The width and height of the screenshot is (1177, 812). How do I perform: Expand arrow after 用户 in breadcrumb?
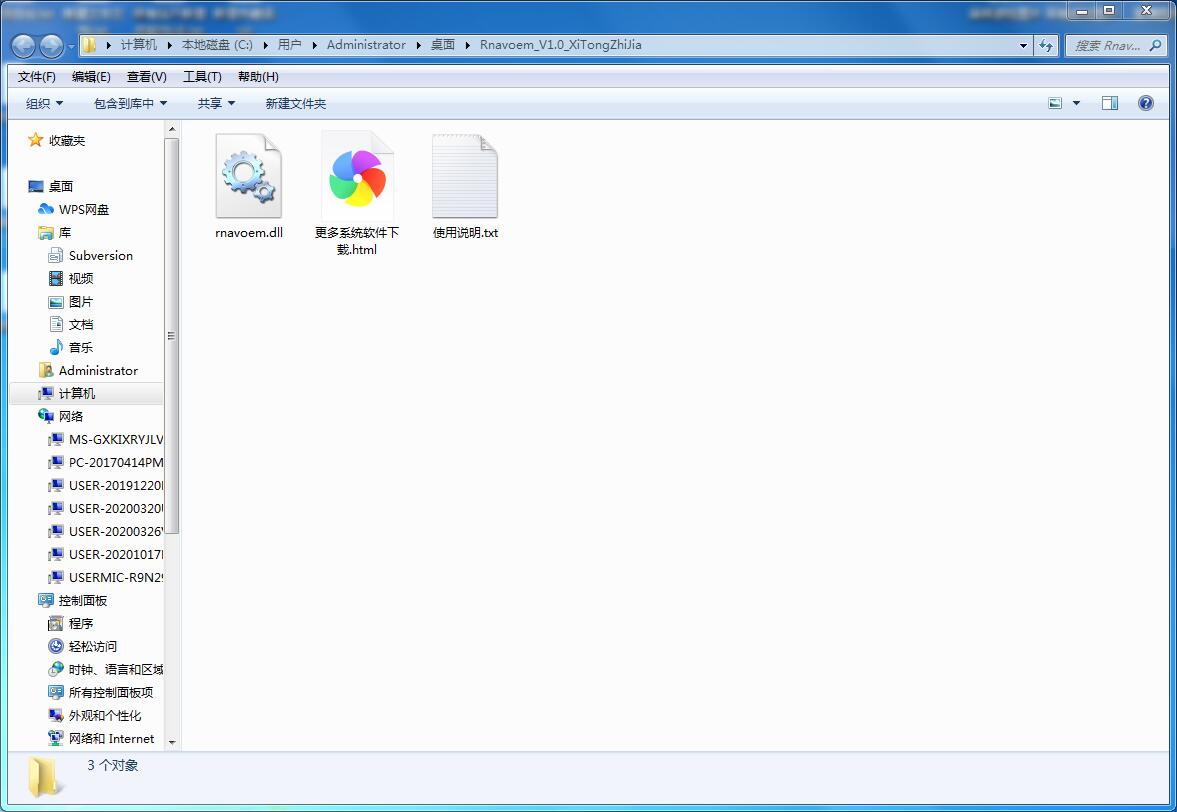[x=315, y=45]
